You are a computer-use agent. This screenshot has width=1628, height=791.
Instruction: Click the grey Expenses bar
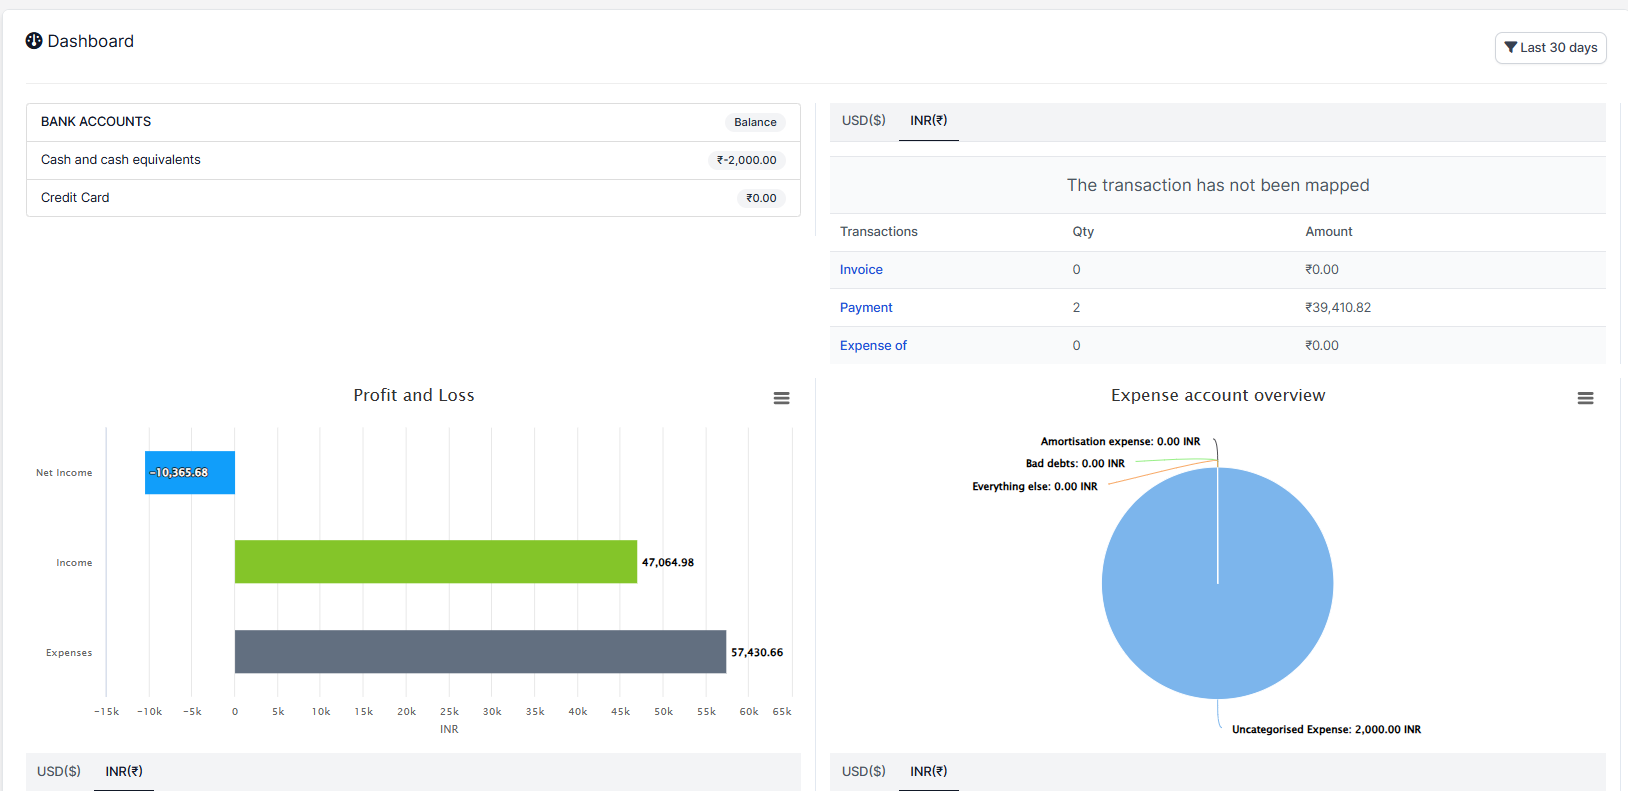coord(480,652)
